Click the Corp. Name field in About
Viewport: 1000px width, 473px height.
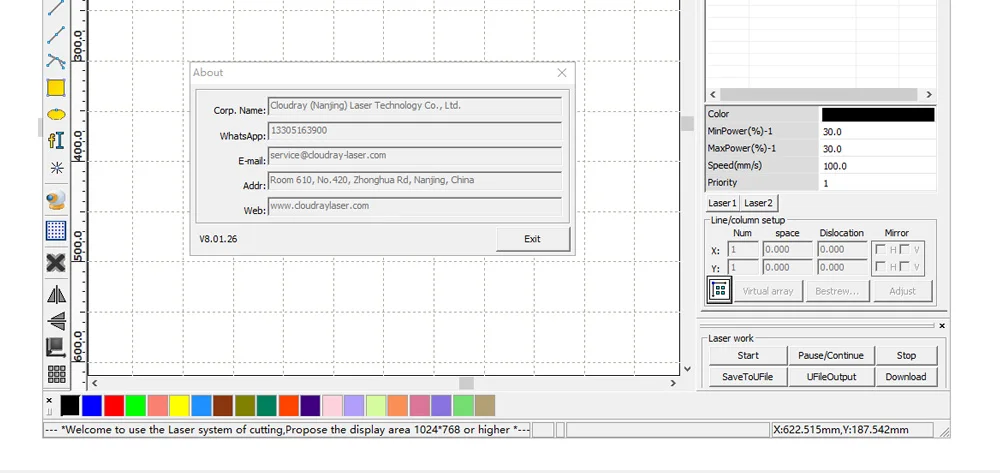[415, 106]
